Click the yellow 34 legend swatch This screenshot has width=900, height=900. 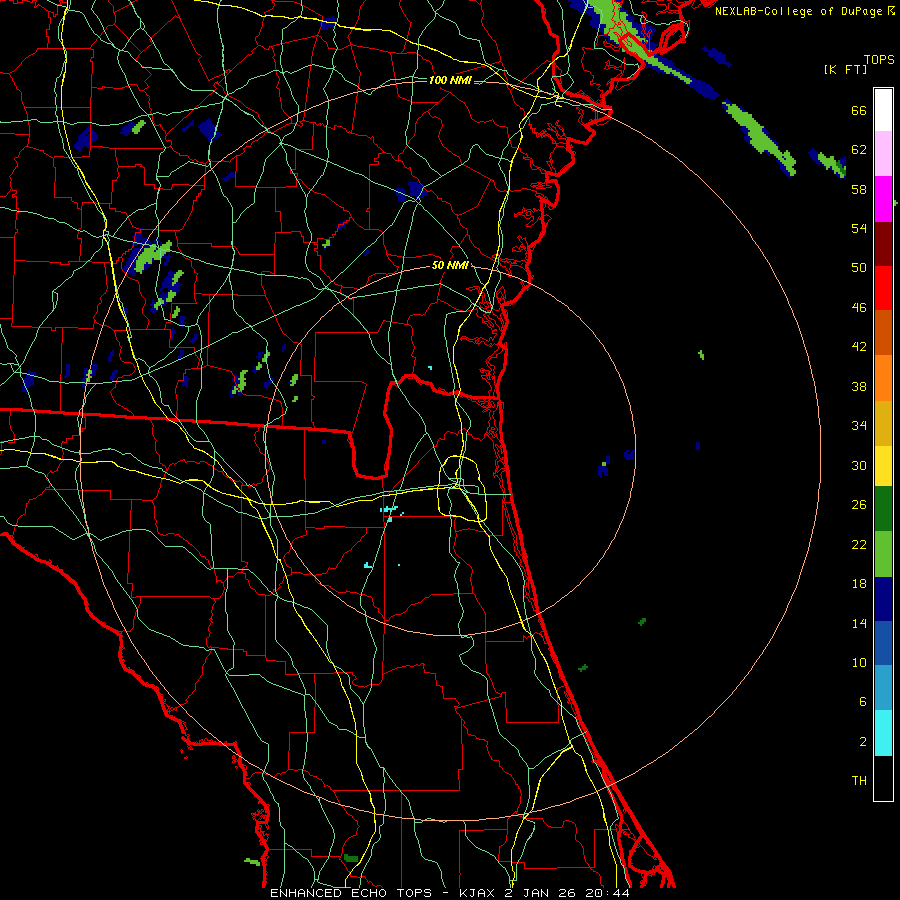point(883,466)
